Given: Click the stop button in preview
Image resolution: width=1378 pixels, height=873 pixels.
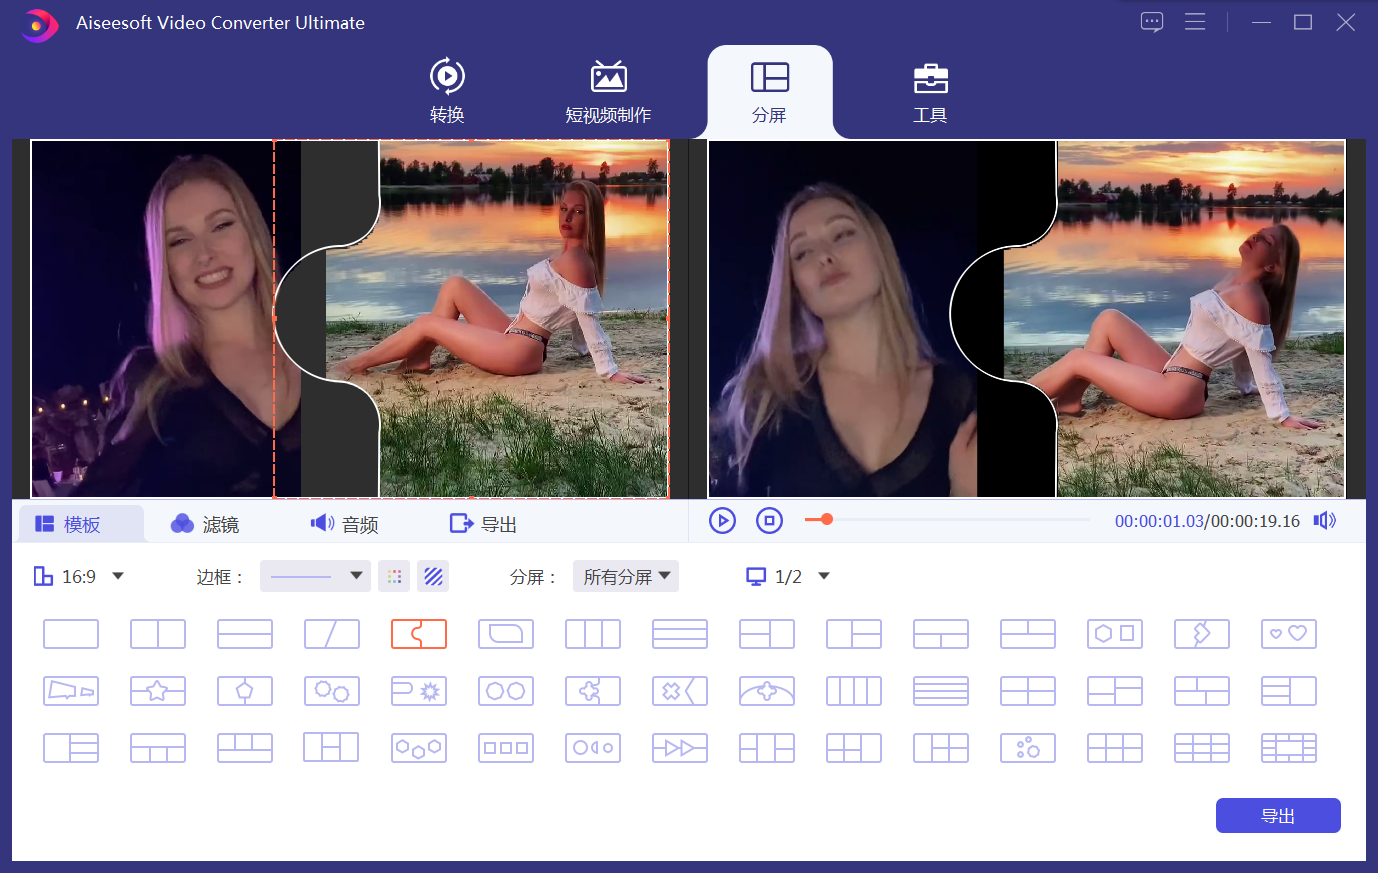Looking at the screenshot, I should click(x=769, y=521).
